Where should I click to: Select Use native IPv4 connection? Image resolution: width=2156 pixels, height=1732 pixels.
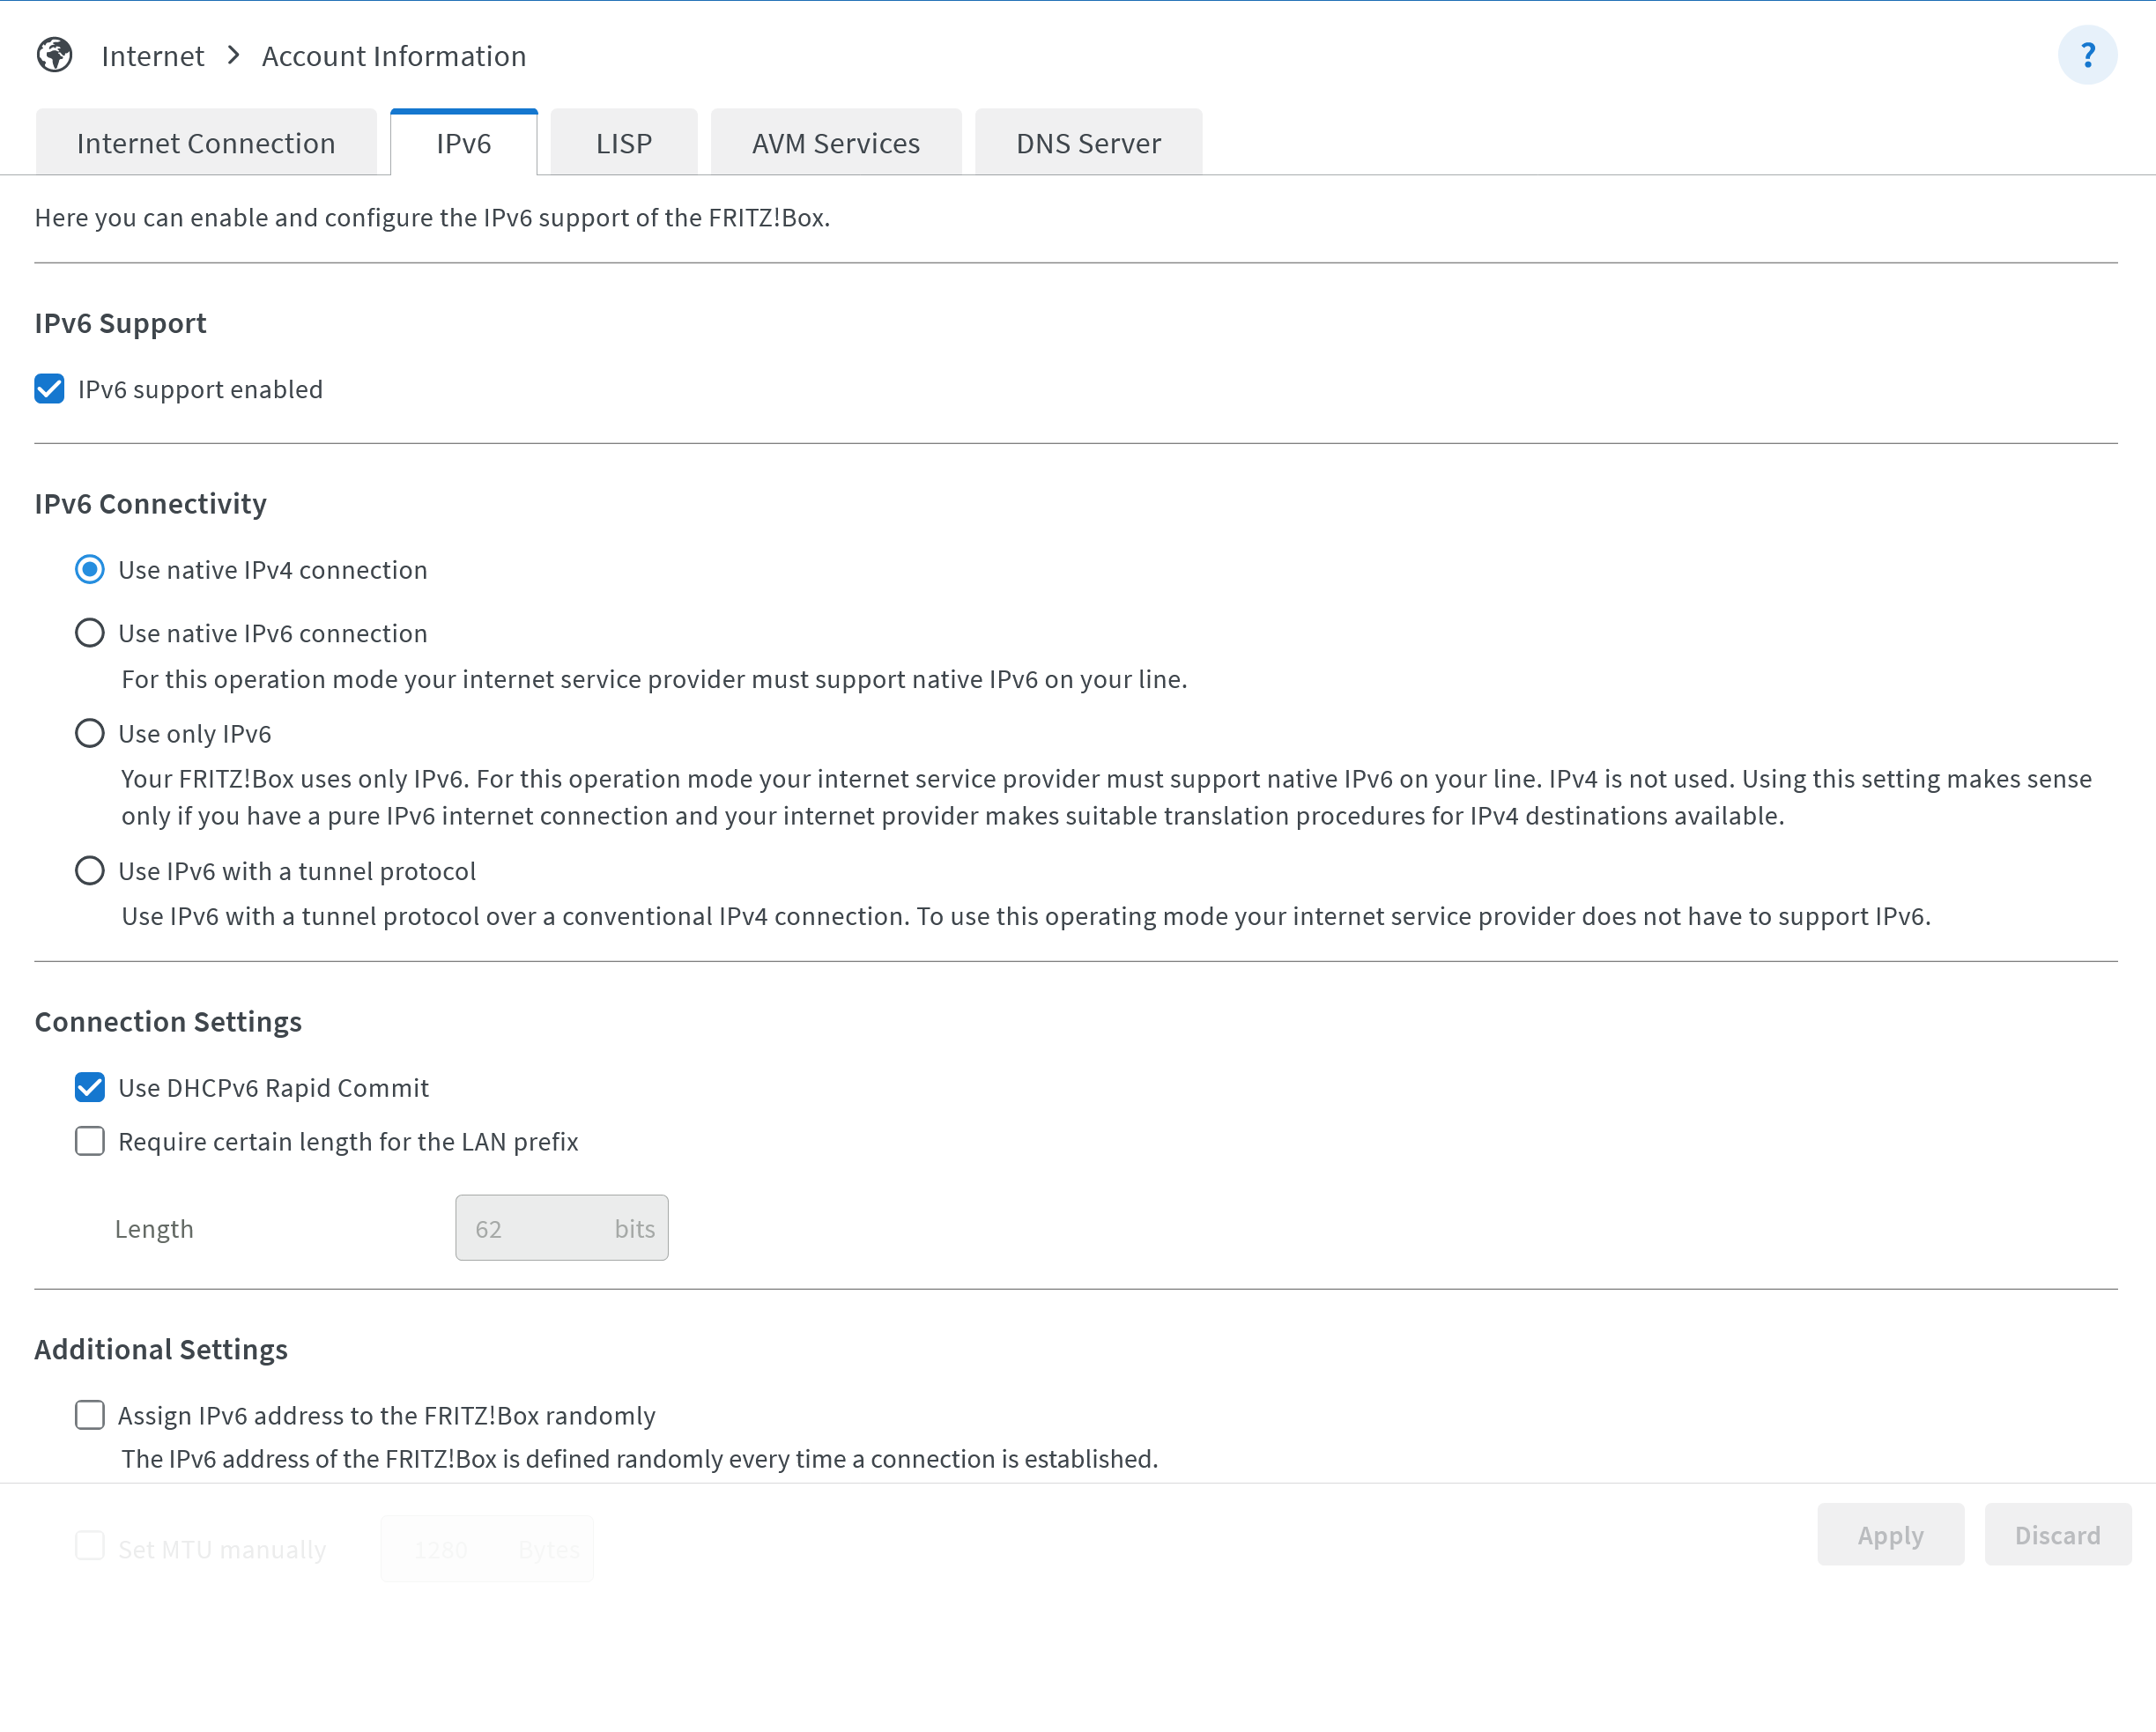click(90, 570)
